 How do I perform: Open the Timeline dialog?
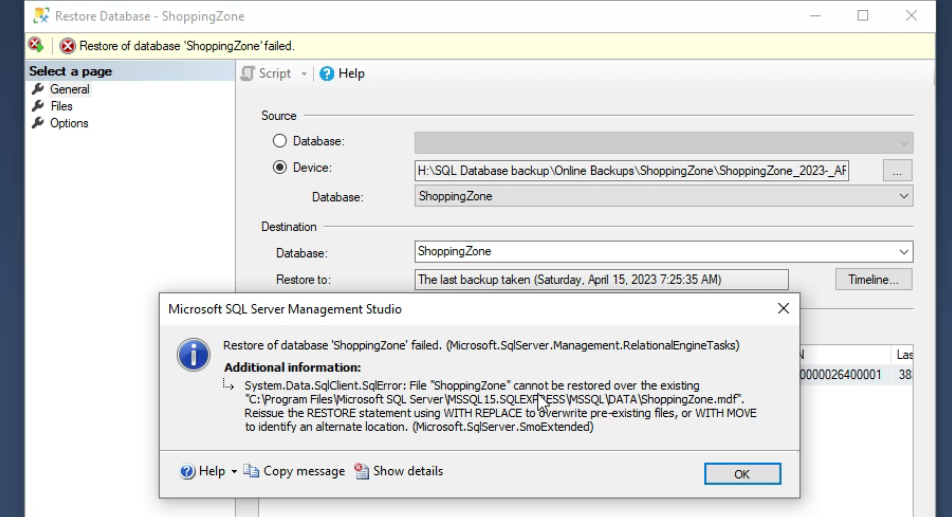point(873,280)
